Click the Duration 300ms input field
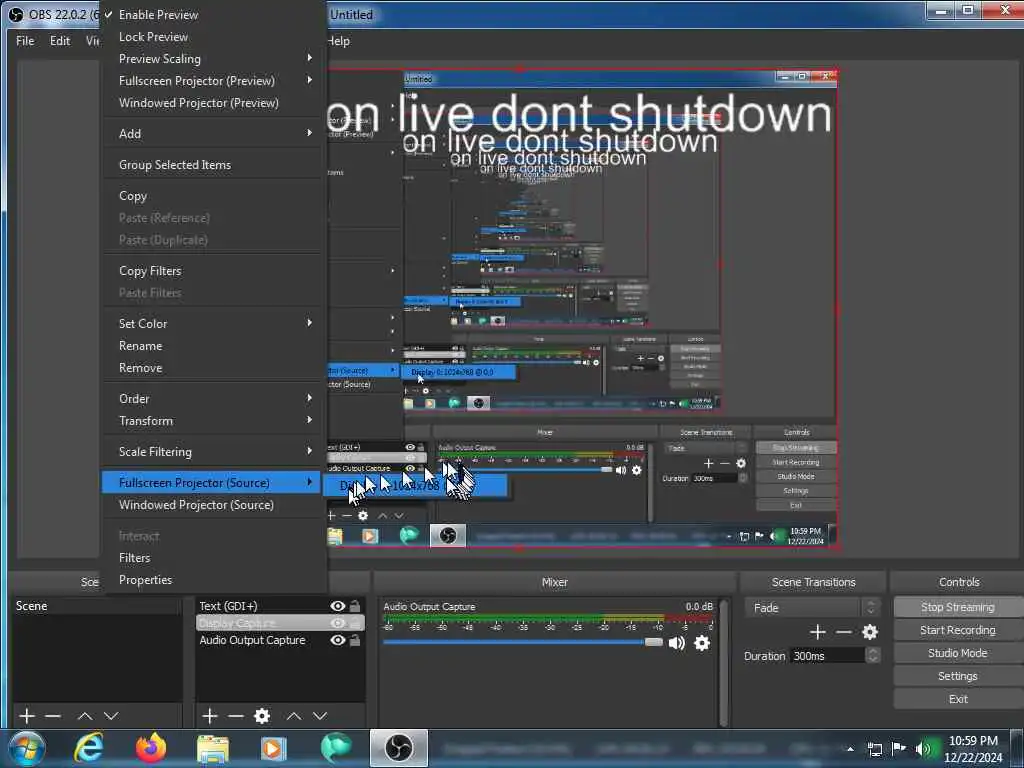This screenshot has height=768, width=1024. pyautogui.click(x=827, y=656)
